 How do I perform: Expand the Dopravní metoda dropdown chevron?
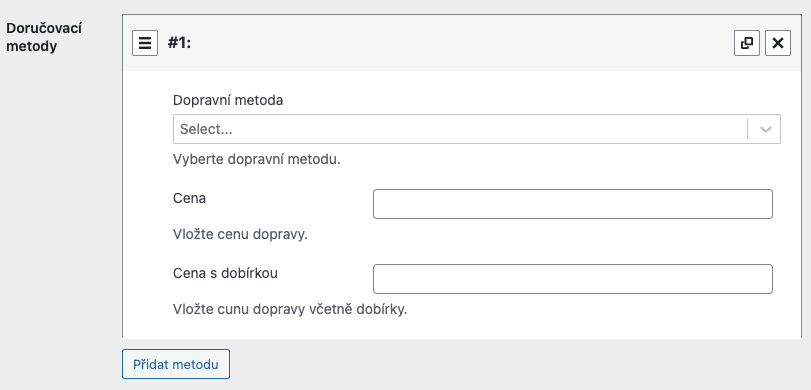point(765,129)
